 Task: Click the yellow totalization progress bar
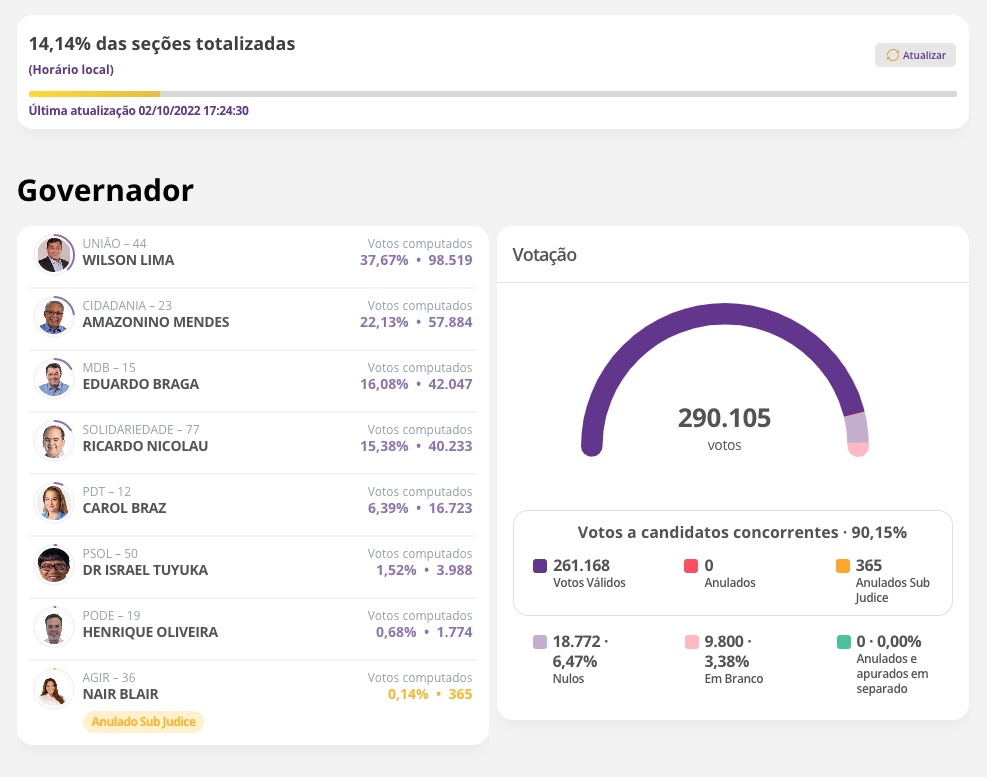point(94,93)
